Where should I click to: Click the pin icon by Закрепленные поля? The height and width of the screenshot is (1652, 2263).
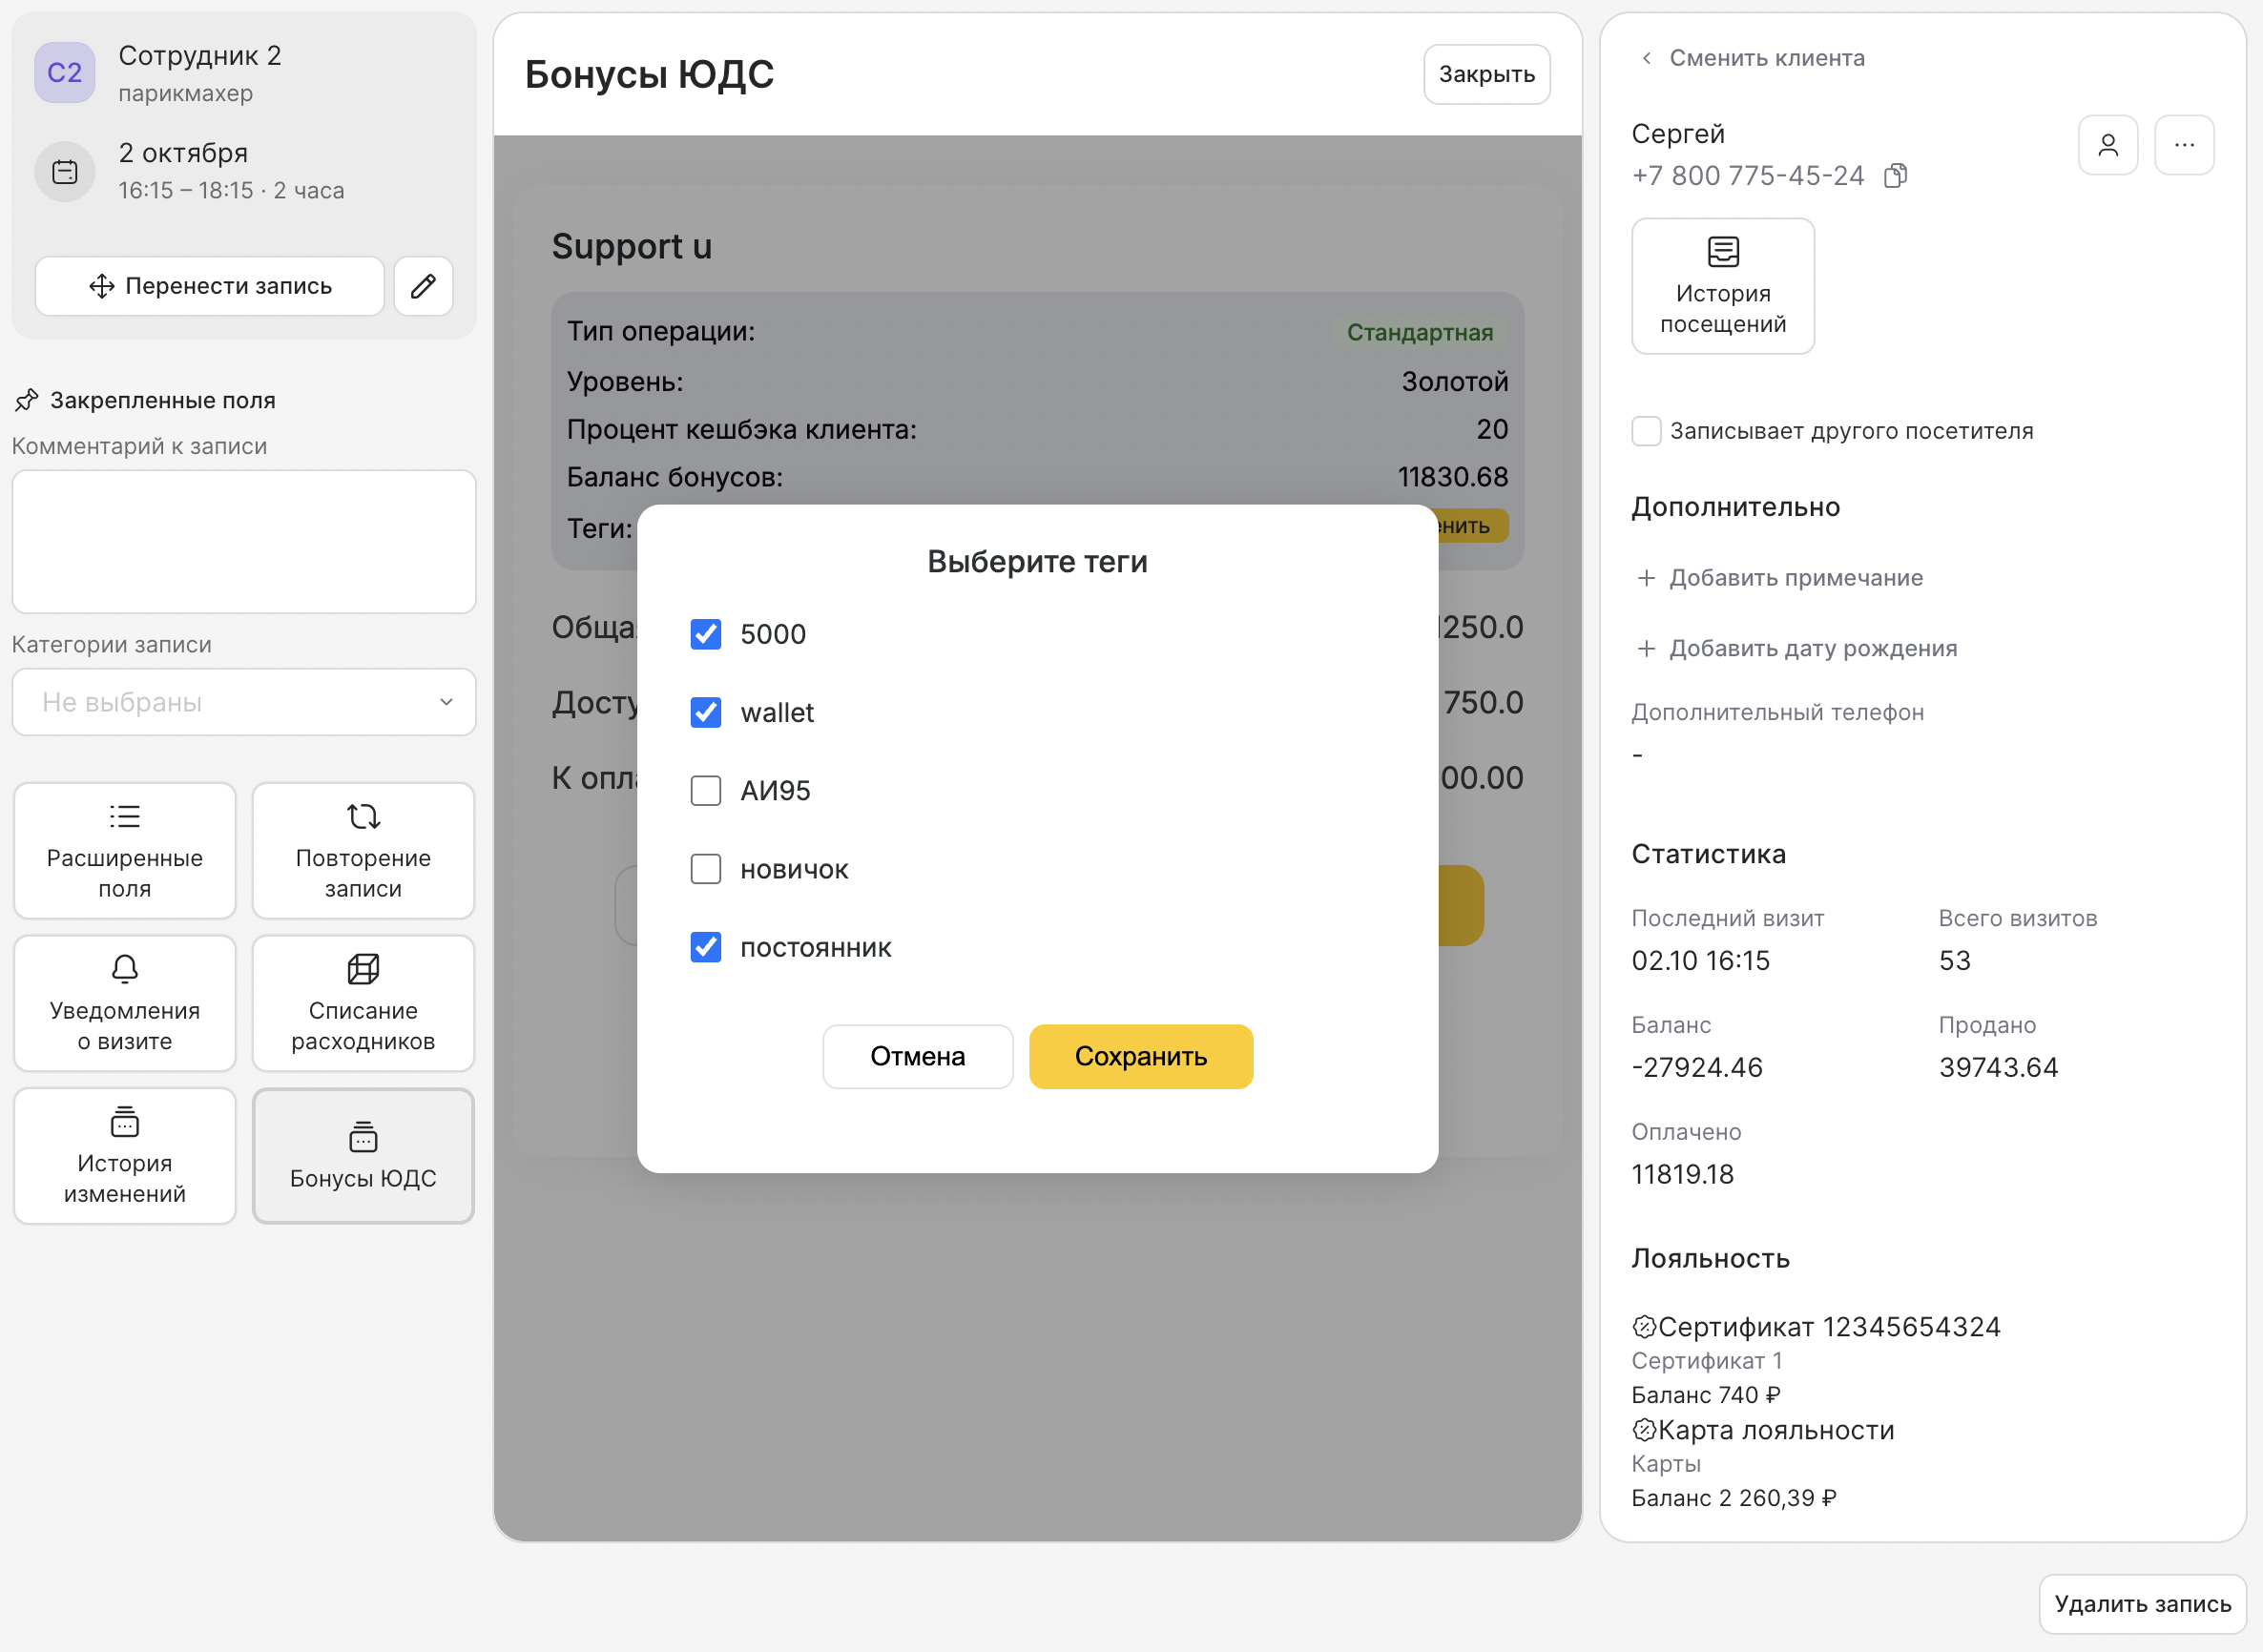click(x=27, y=400)
